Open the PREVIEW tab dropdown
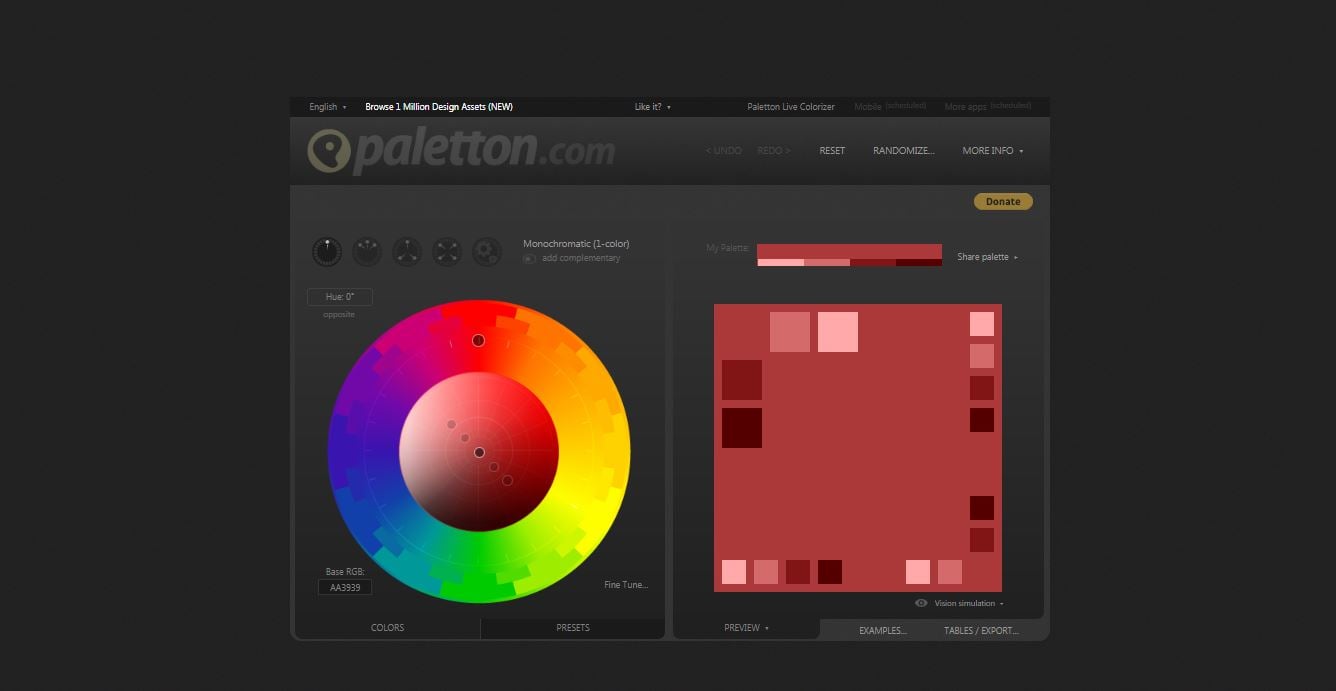 pos(746,628)
